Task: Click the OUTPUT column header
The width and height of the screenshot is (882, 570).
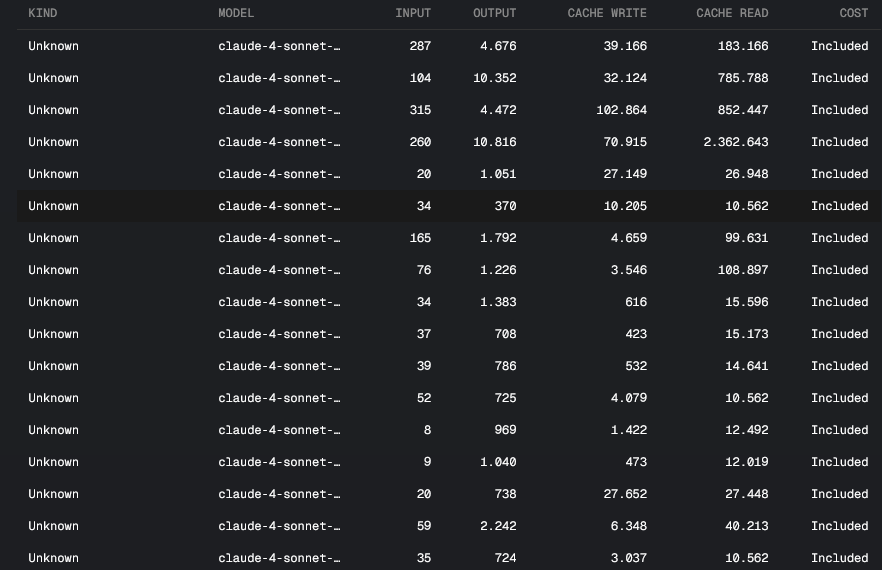Action: coord(494,13)
